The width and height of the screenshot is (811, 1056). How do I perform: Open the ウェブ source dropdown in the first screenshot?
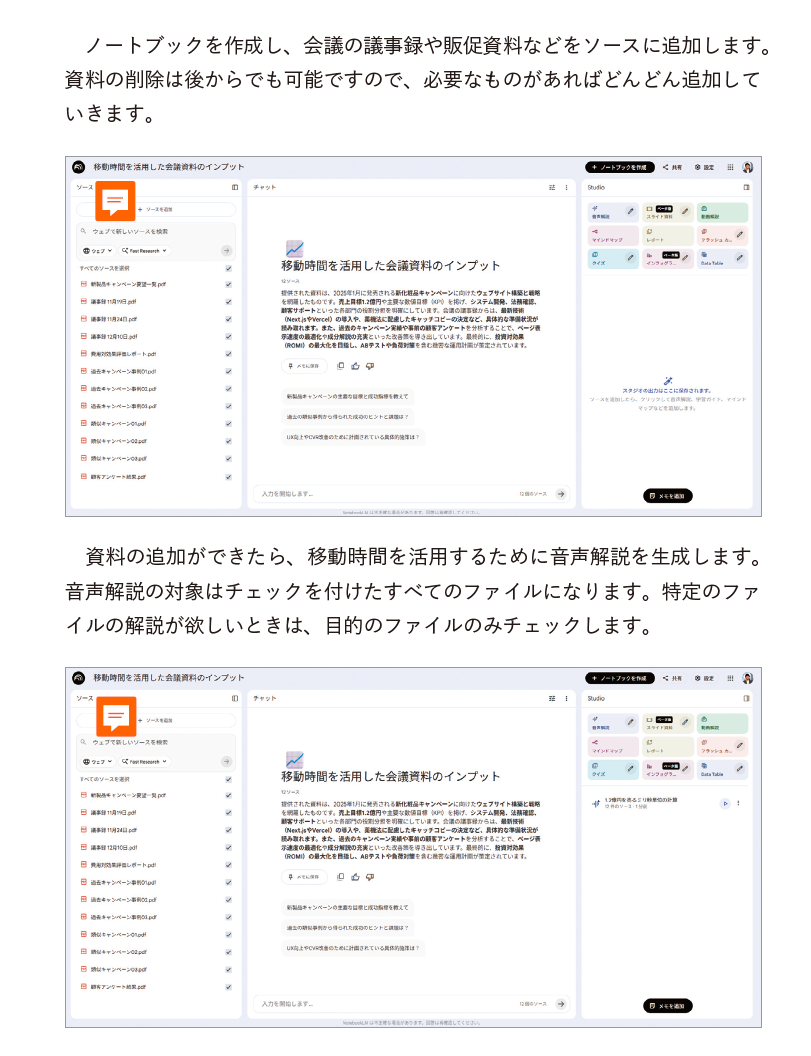(x=98, y=251)
